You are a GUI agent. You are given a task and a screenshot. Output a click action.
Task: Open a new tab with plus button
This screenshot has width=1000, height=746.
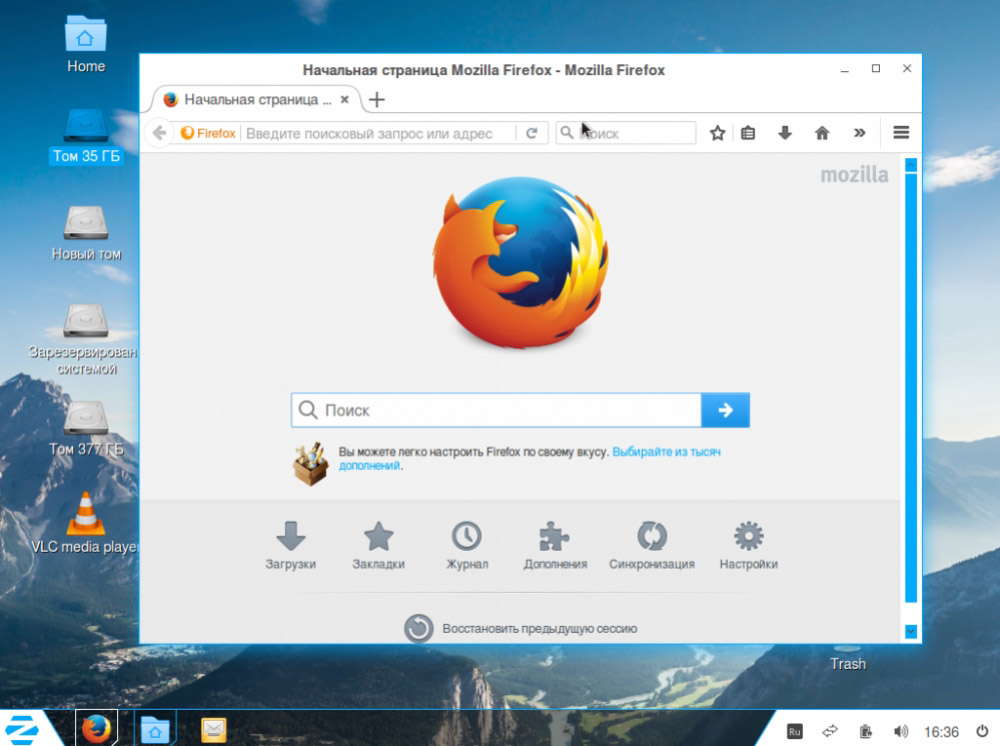[377, 99]
